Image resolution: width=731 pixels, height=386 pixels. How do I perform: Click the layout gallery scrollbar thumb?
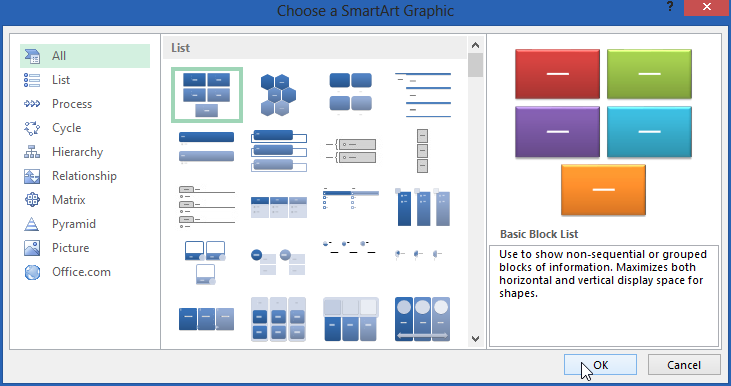pos(476,65)
